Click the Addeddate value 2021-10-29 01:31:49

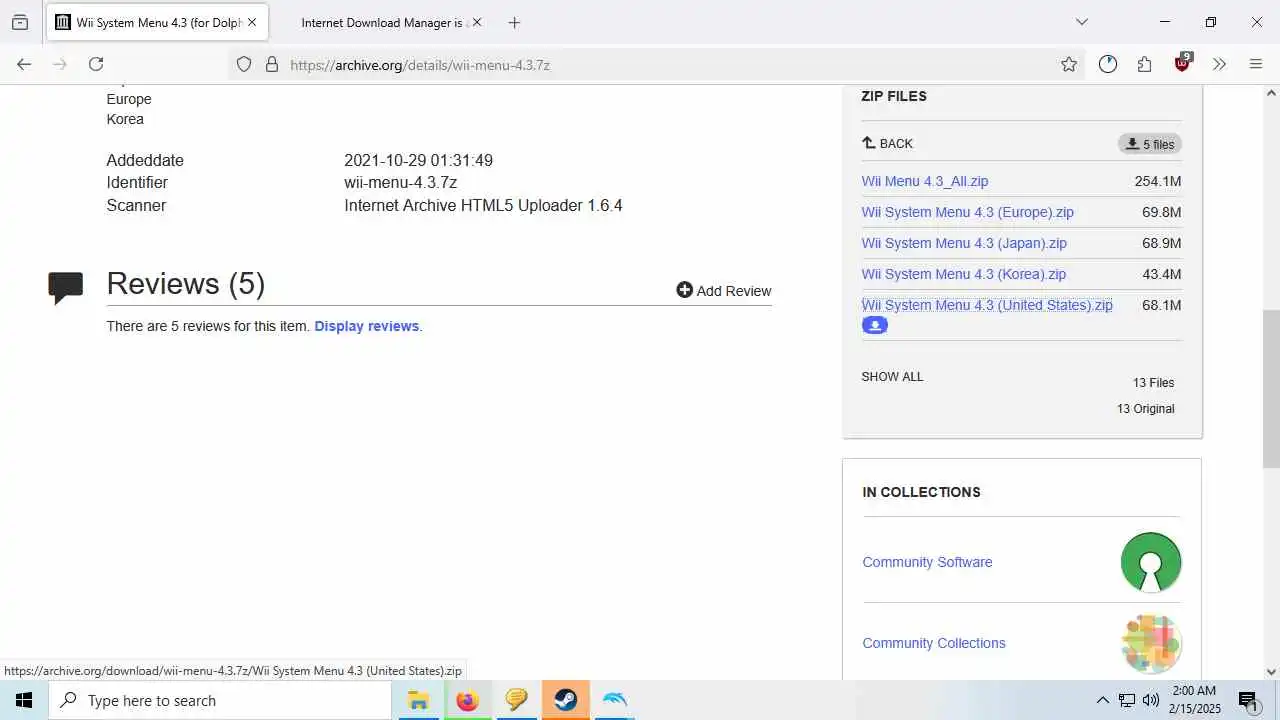point(418,160)
